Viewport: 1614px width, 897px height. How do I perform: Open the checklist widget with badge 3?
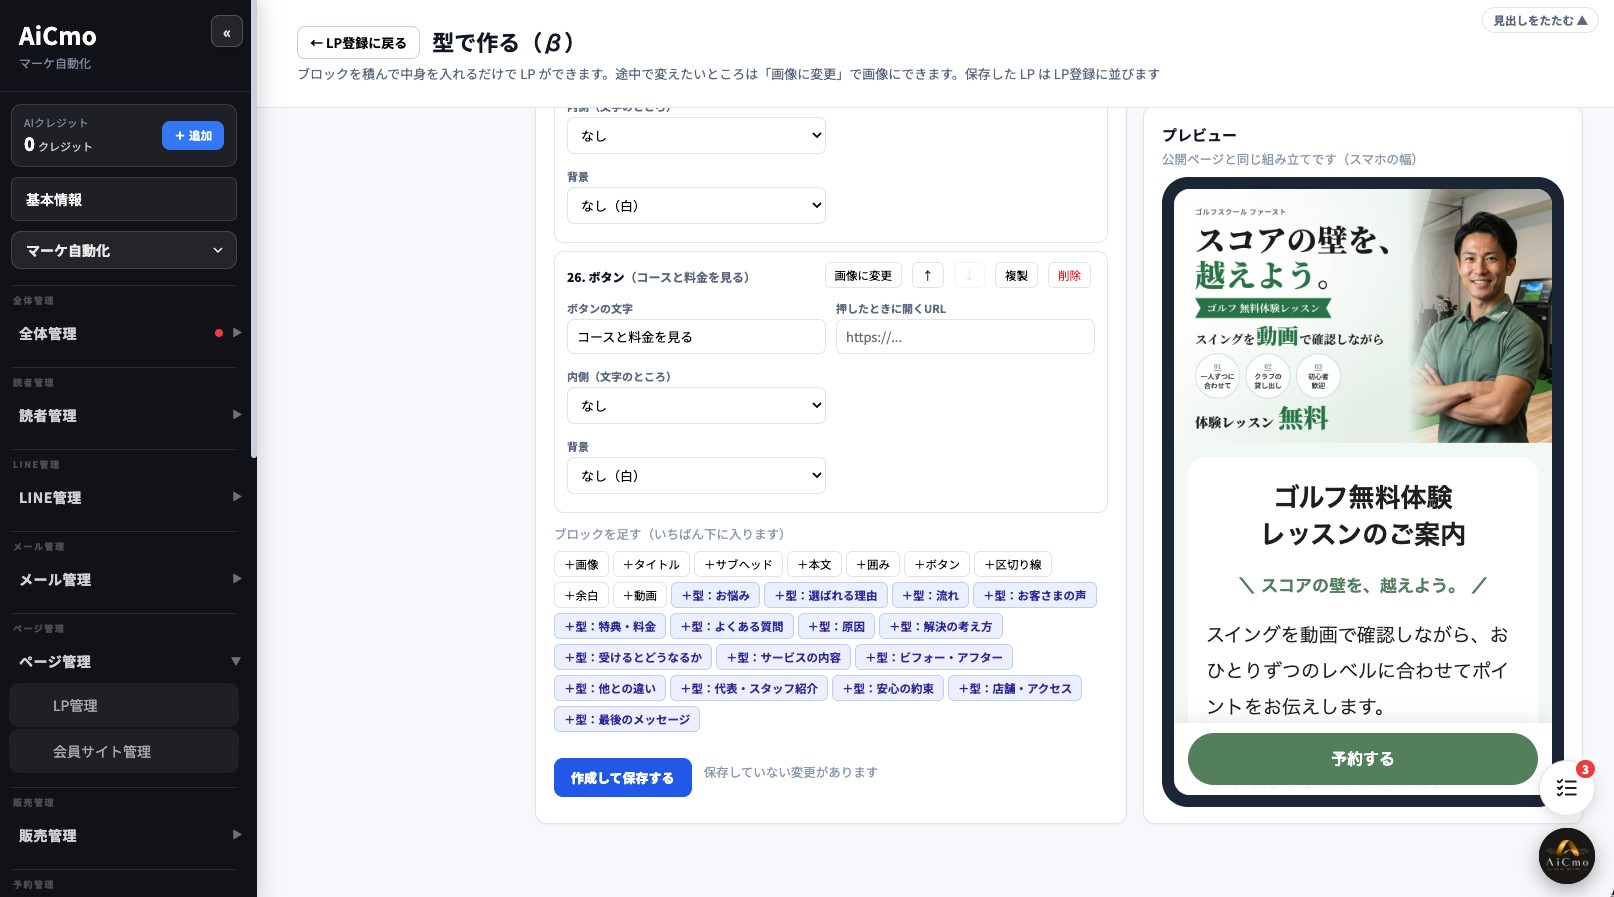click(x=1567, y=787)
